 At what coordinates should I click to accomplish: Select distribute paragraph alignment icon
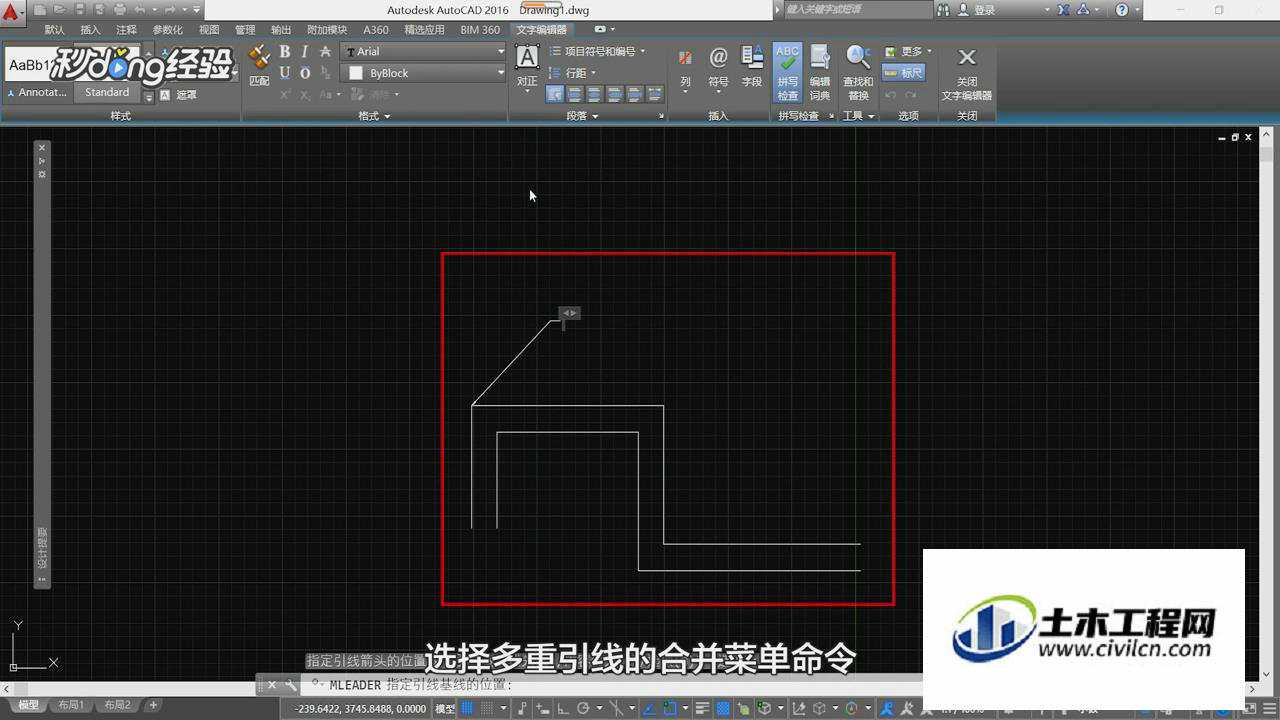pos(655,94)
